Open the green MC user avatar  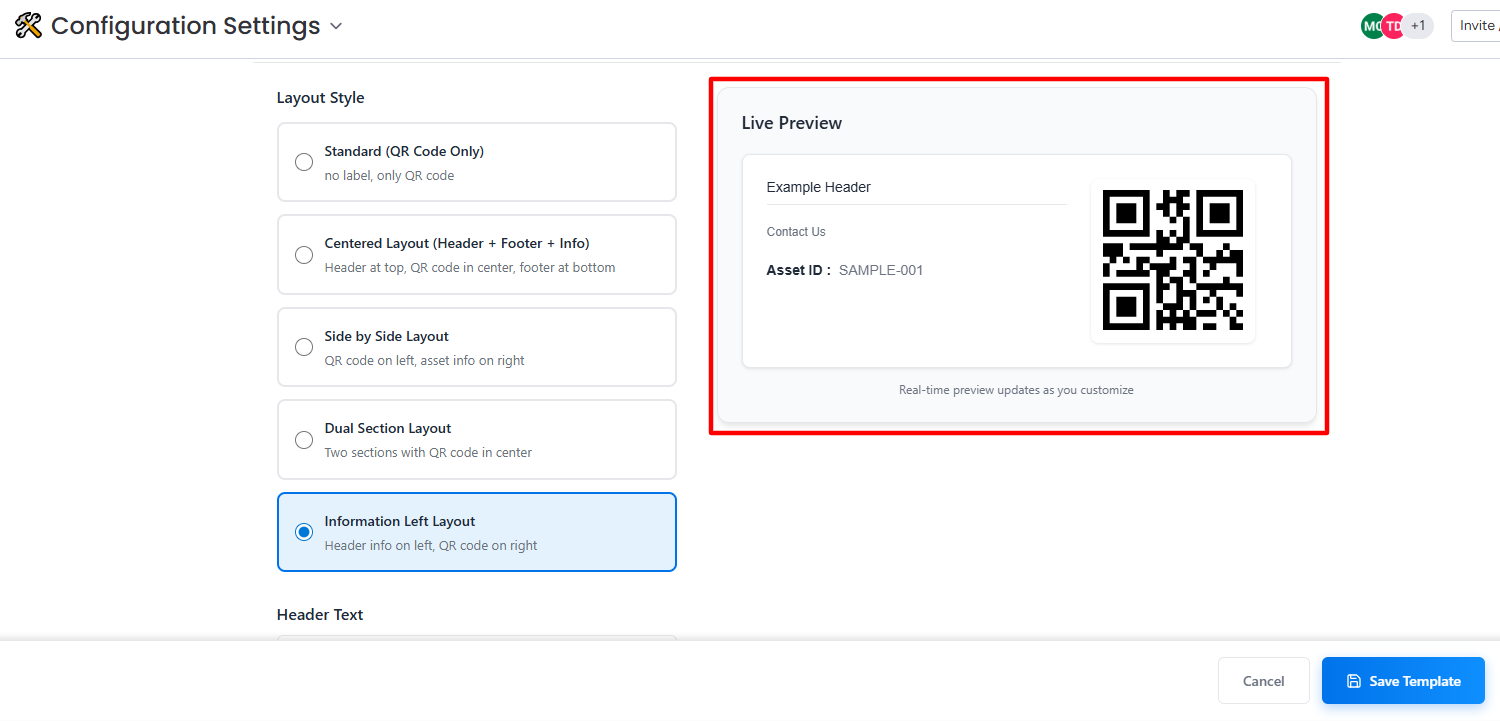[1372, 26]
